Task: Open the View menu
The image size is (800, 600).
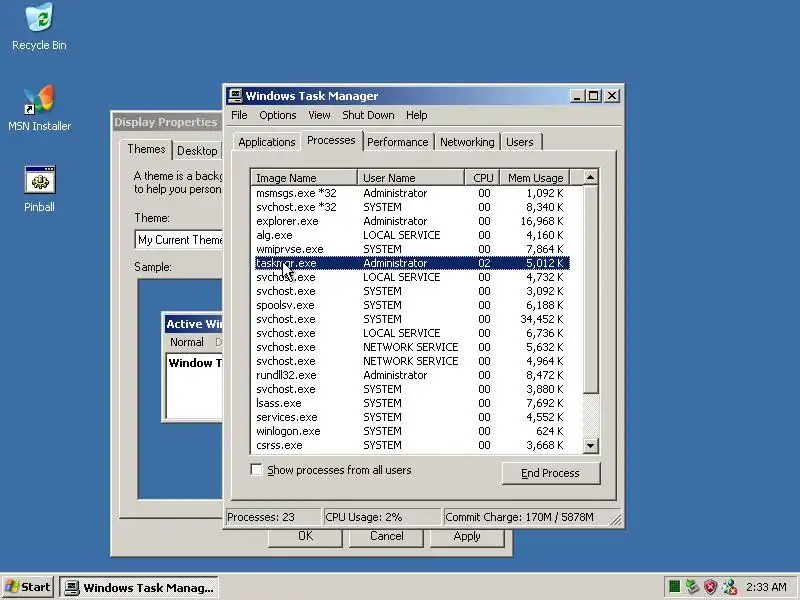Action: pyautogui.click(x=319, y=115)
